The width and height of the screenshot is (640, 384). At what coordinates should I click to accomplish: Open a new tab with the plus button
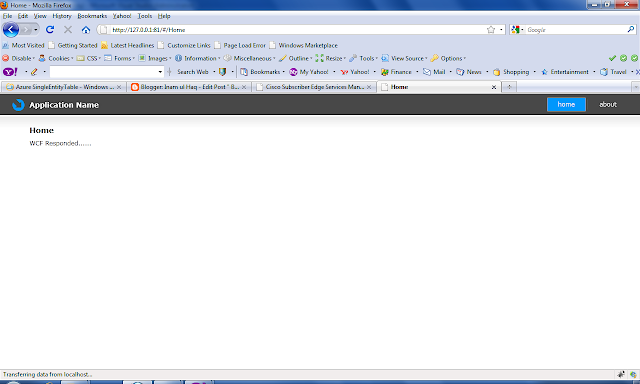[x=509, y=87]
